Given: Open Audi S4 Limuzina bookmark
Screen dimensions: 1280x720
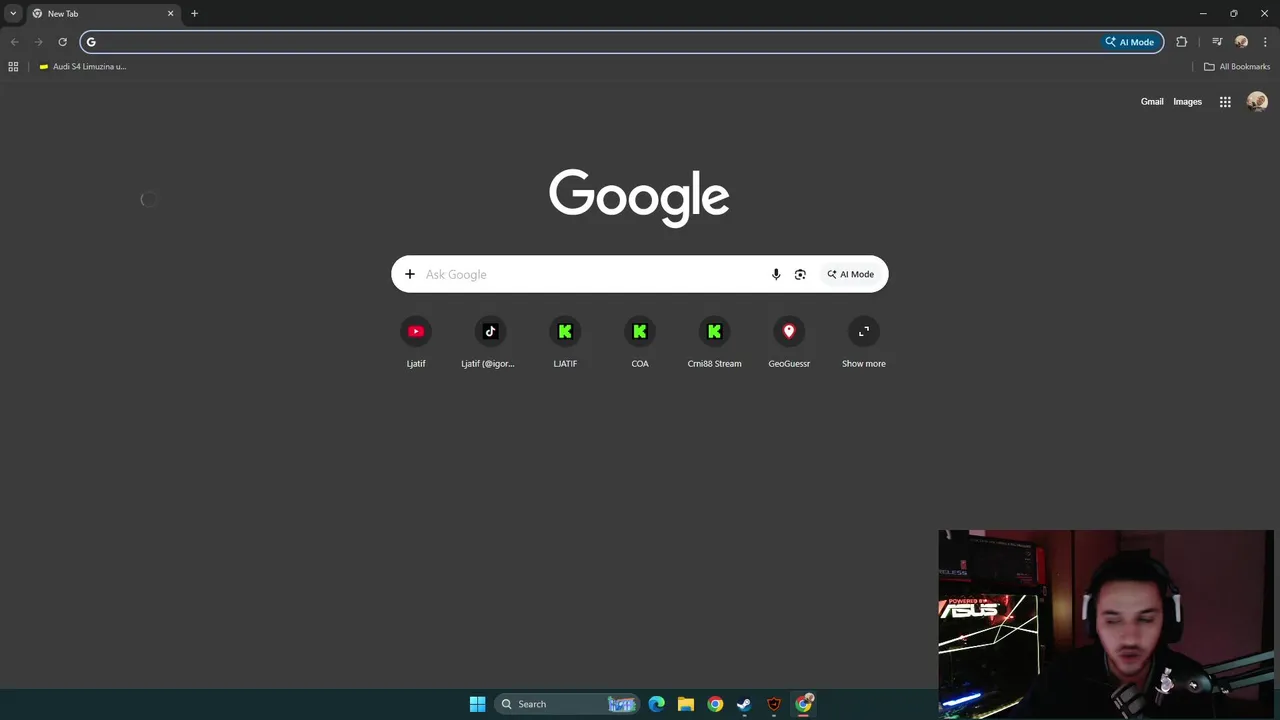Looking at the screenshot, I should (82, 67).
